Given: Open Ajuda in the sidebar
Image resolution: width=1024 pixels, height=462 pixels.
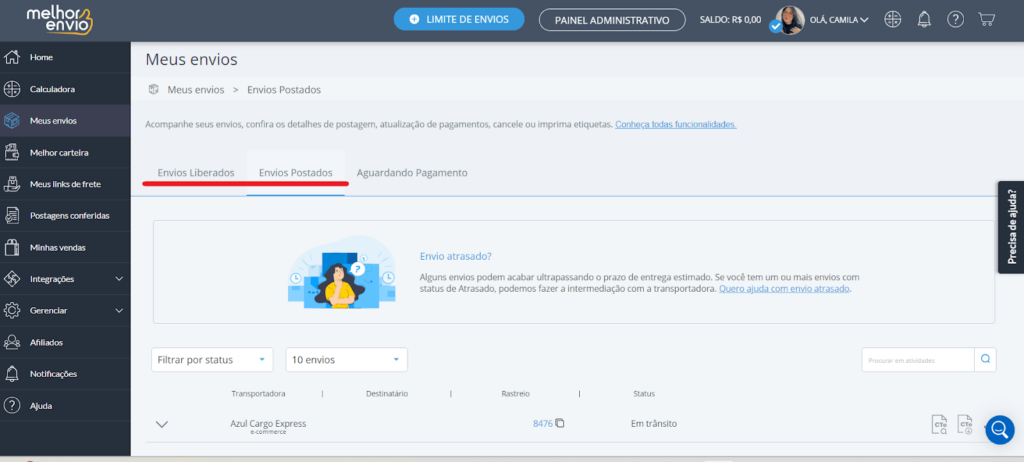Looking at the screenshot, I should click(x=65, y=406).
